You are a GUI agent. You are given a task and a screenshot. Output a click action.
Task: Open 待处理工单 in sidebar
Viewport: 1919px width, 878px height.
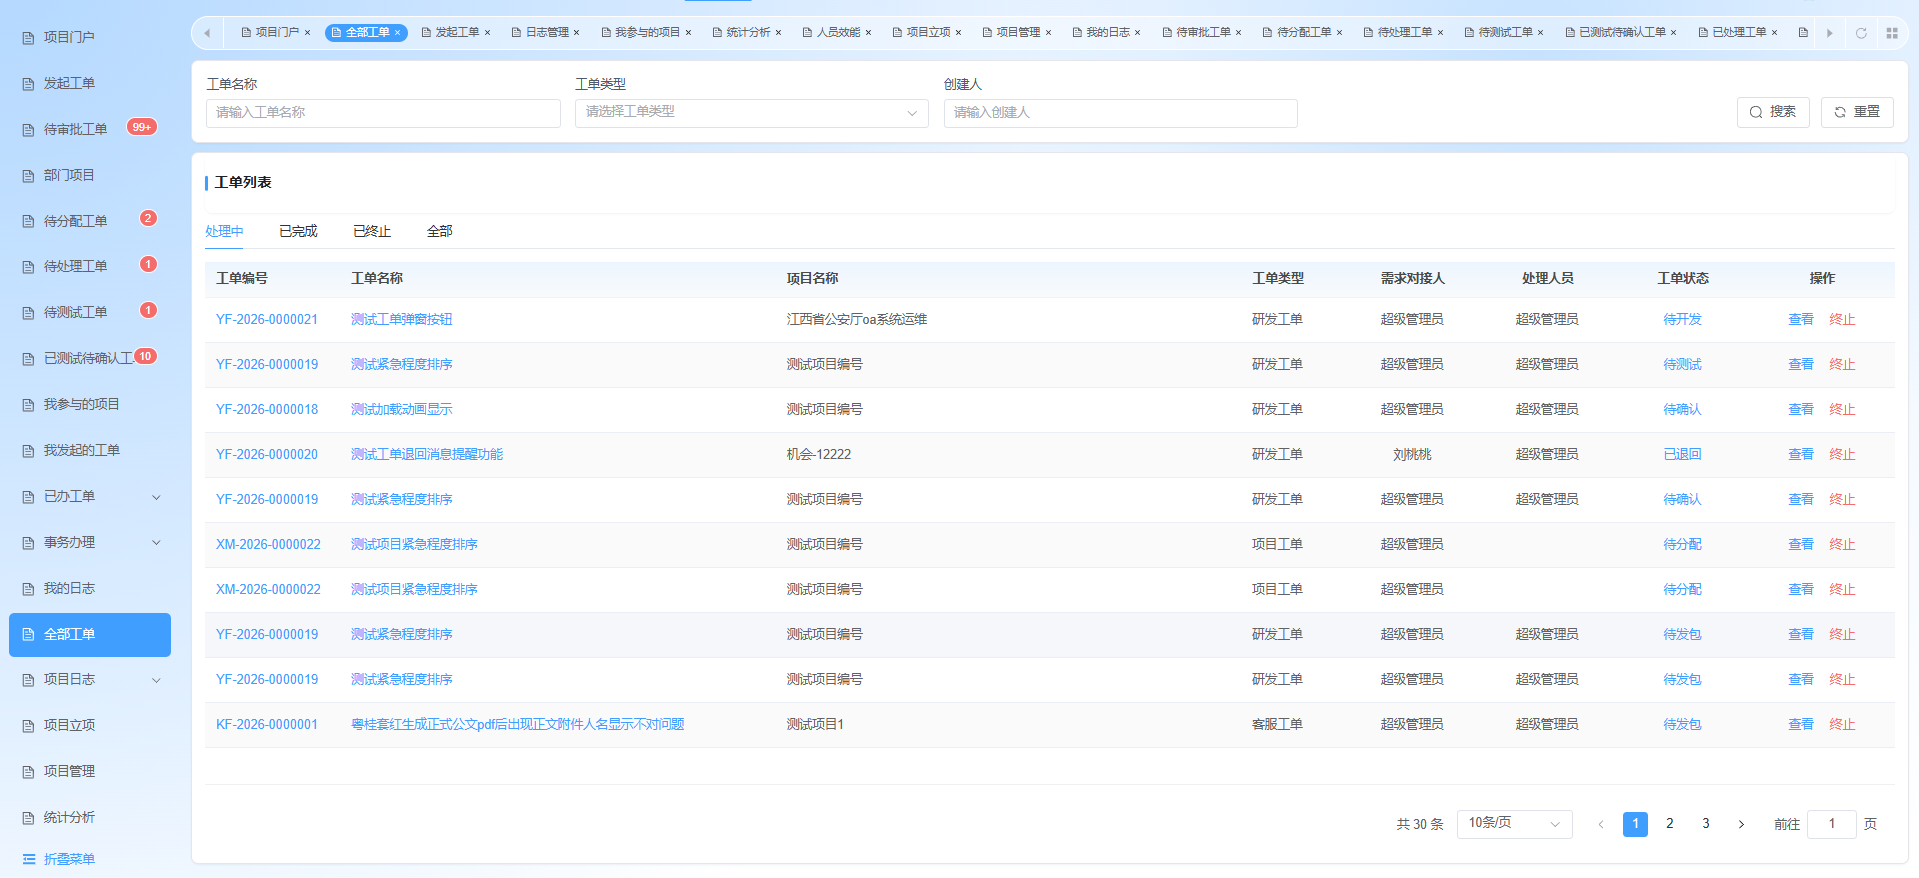click(75, 267)
